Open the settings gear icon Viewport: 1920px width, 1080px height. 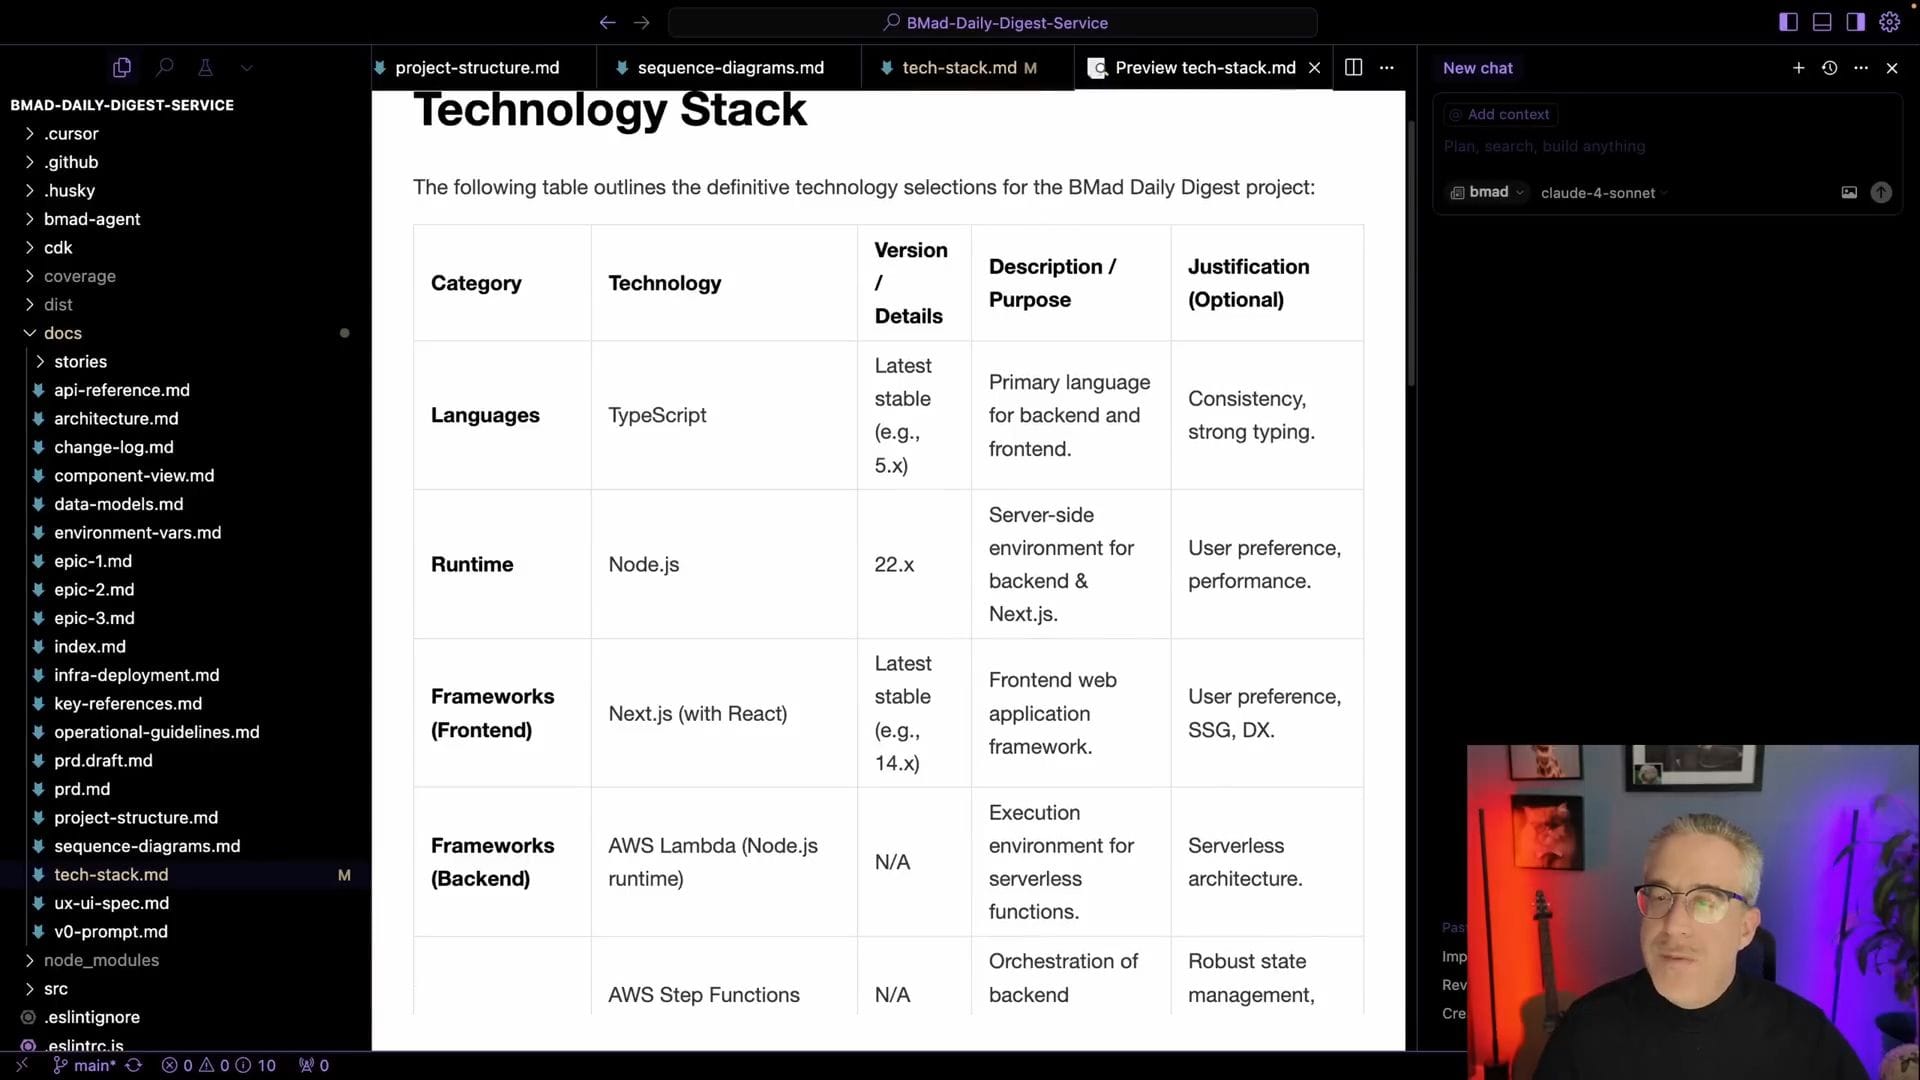tap(1889, 22)
